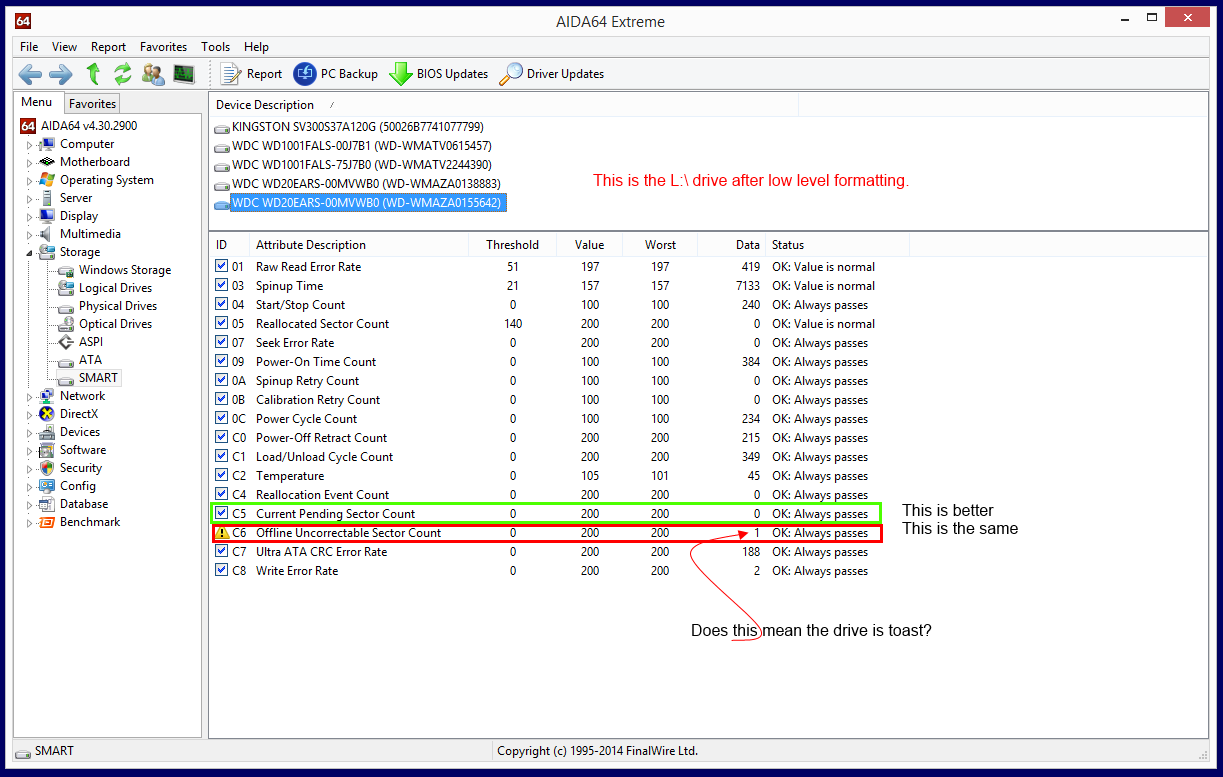The width and height of the screenshot is (1223, 777).
Task: Switch to the Favorites tab
Action: [x=92, y=103]
